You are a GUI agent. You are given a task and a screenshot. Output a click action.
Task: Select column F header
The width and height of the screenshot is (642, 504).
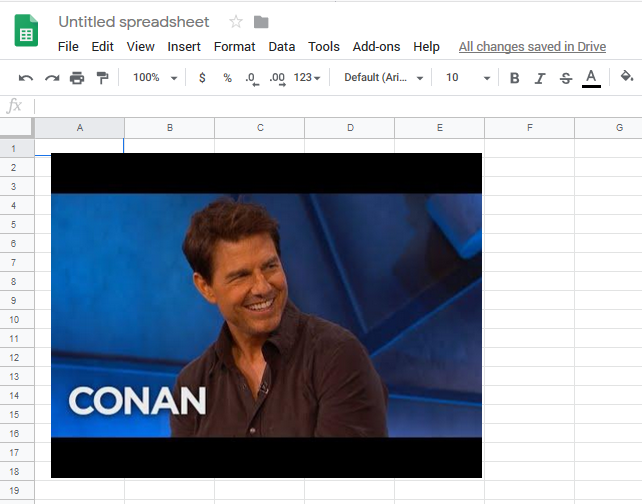point(529,128)
